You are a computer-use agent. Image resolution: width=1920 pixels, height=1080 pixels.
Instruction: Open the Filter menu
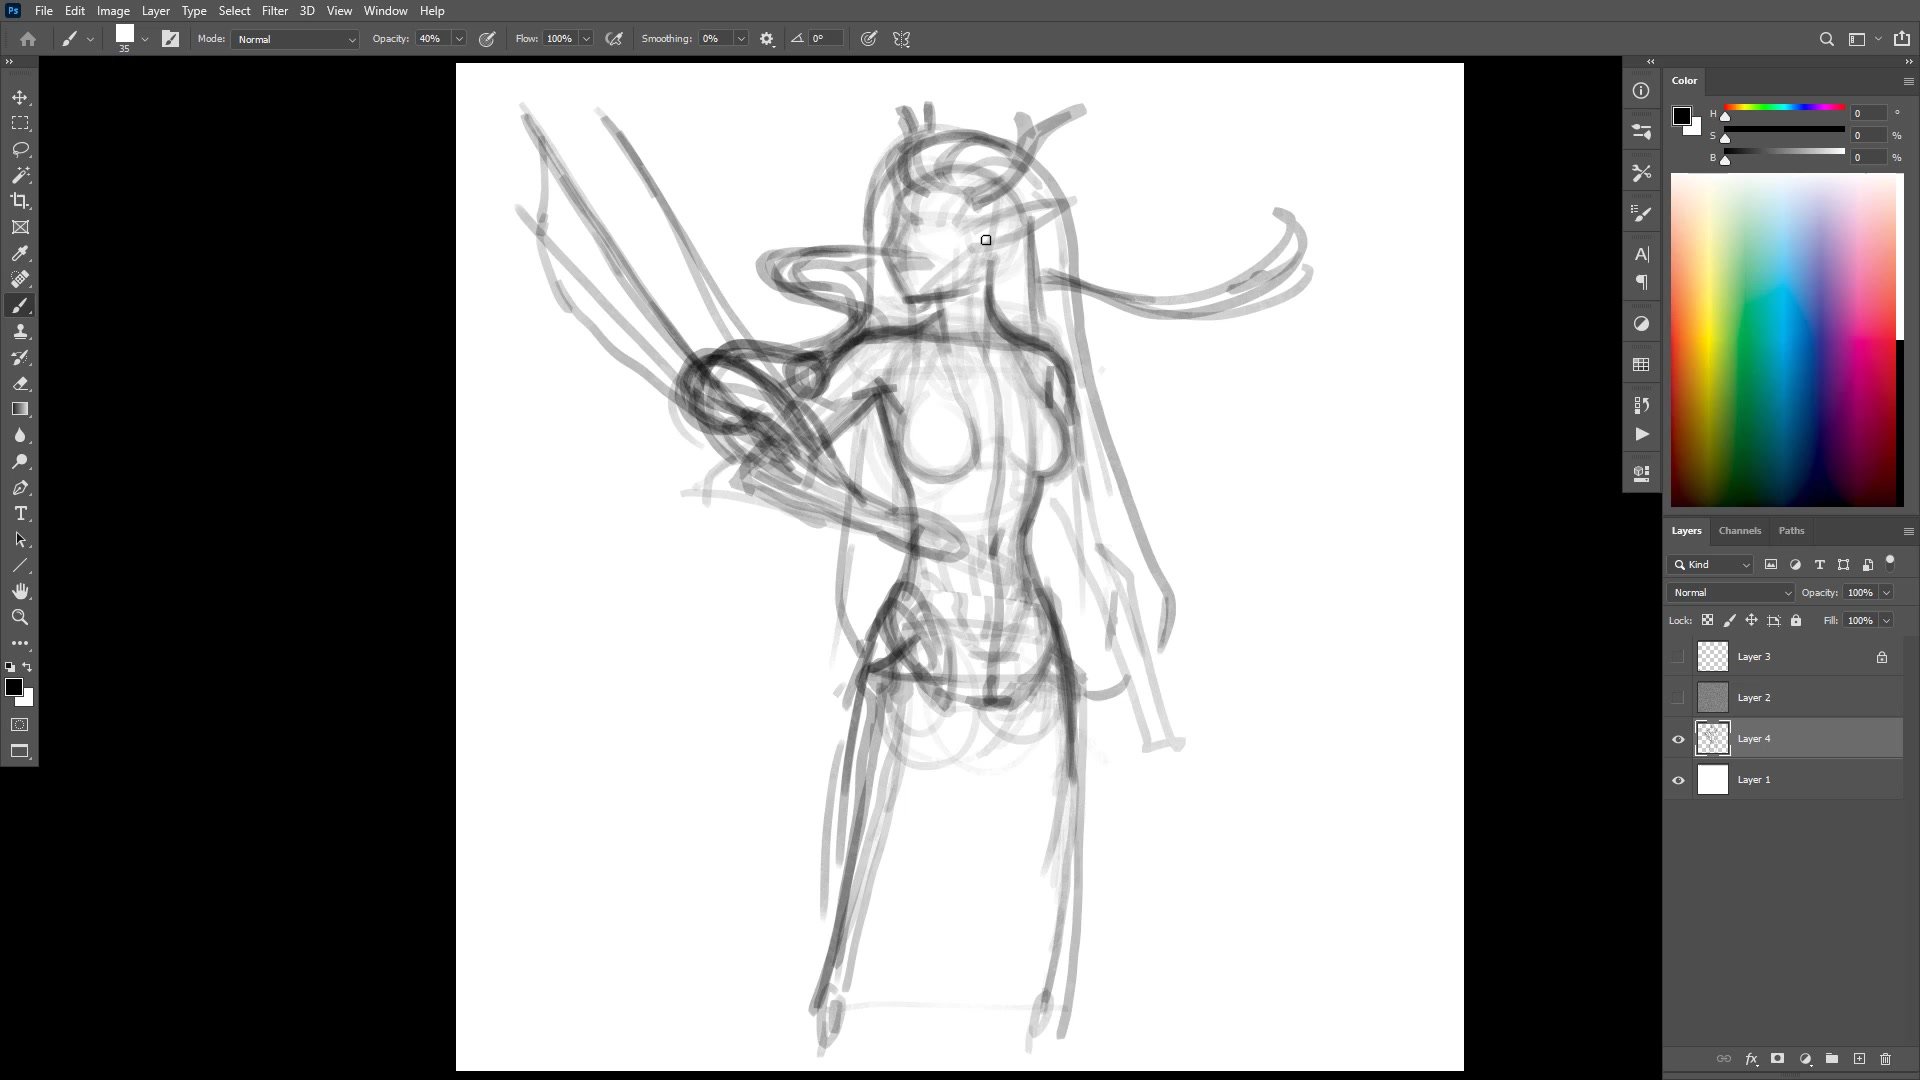(x=274, y=11)
